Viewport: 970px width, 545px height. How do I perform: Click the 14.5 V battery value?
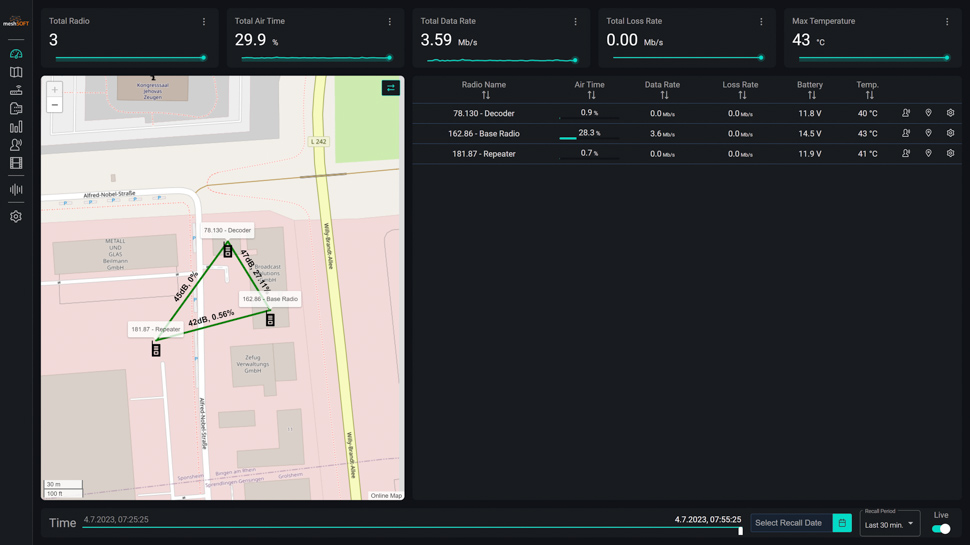click(810, 134)
